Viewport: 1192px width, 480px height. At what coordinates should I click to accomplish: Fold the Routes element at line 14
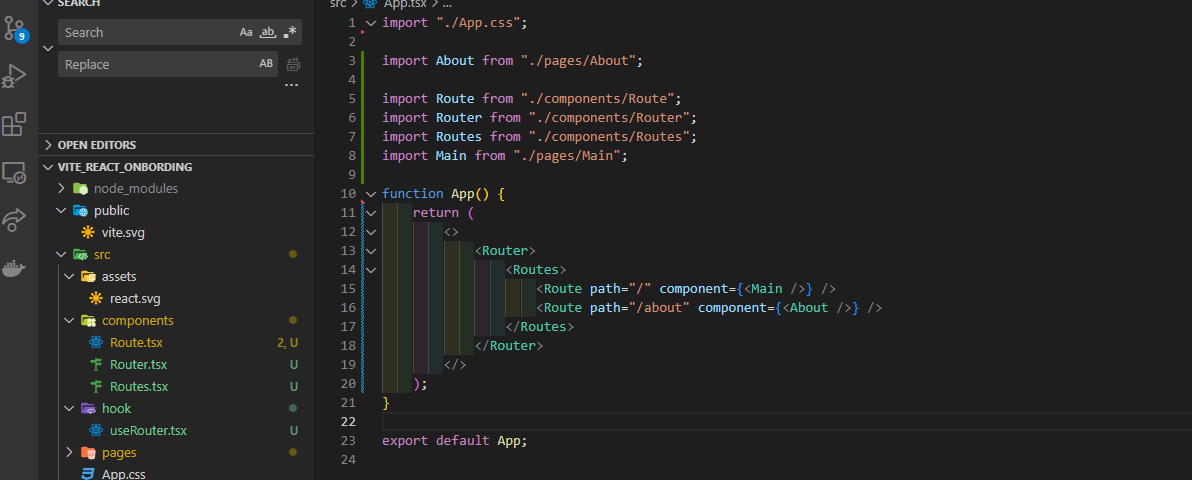[371, 270]
